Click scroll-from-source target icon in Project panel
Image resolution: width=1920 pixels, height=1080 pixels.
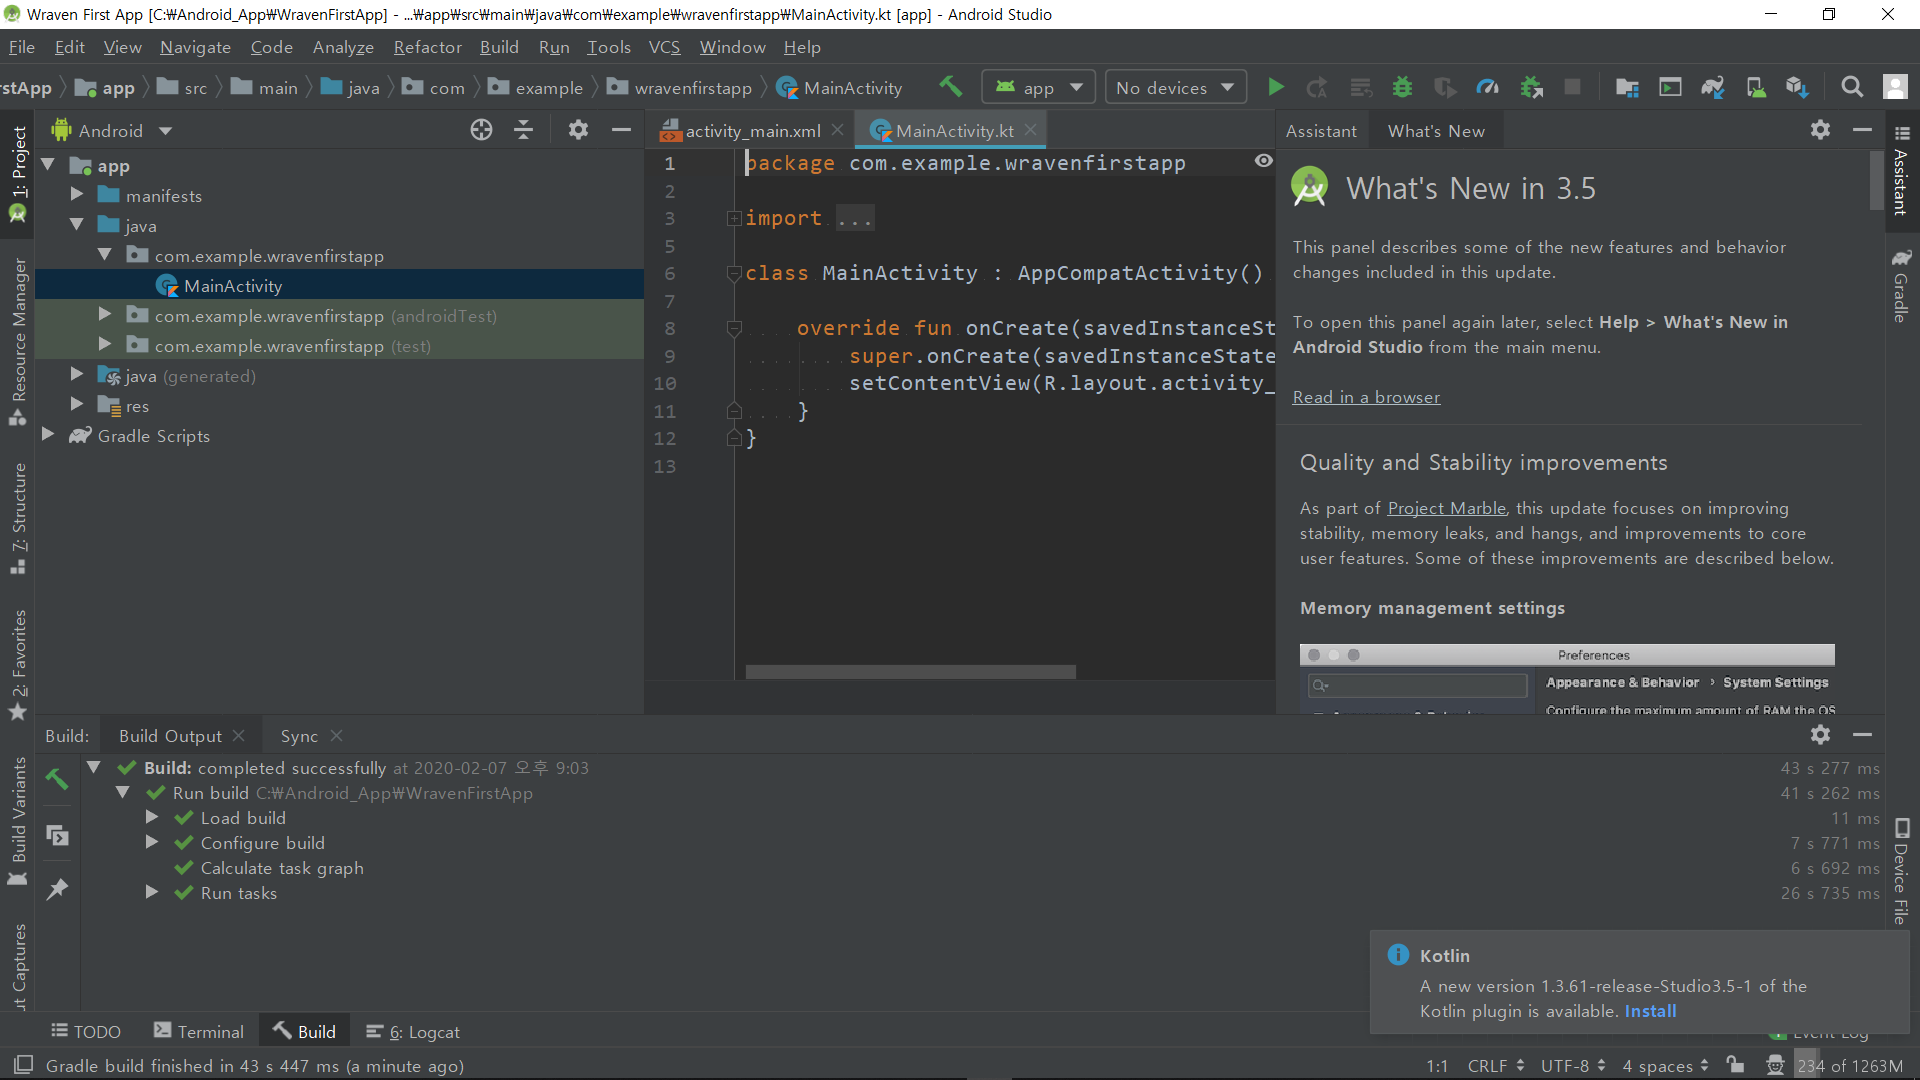pyautogui.click(x=481, y=130)
